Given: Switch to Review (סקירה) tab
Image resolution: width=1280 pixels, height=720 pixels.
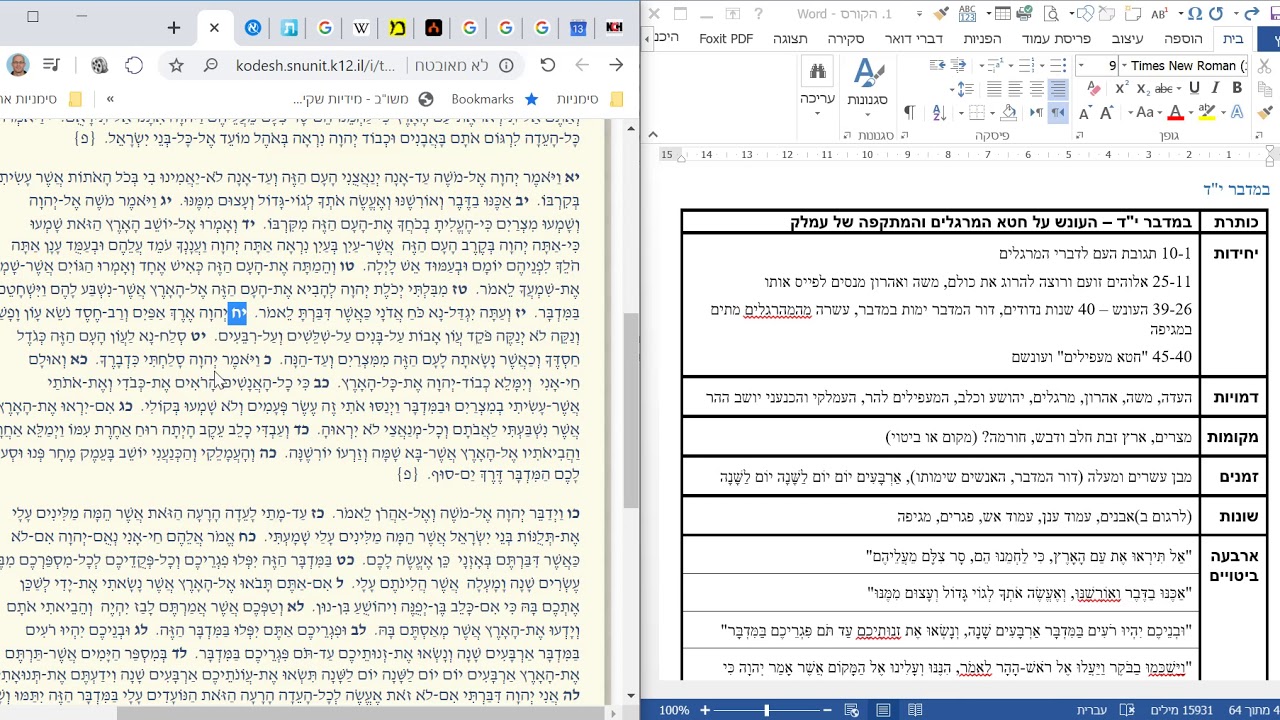Looking at the screenshot, I should click(846, 38).
